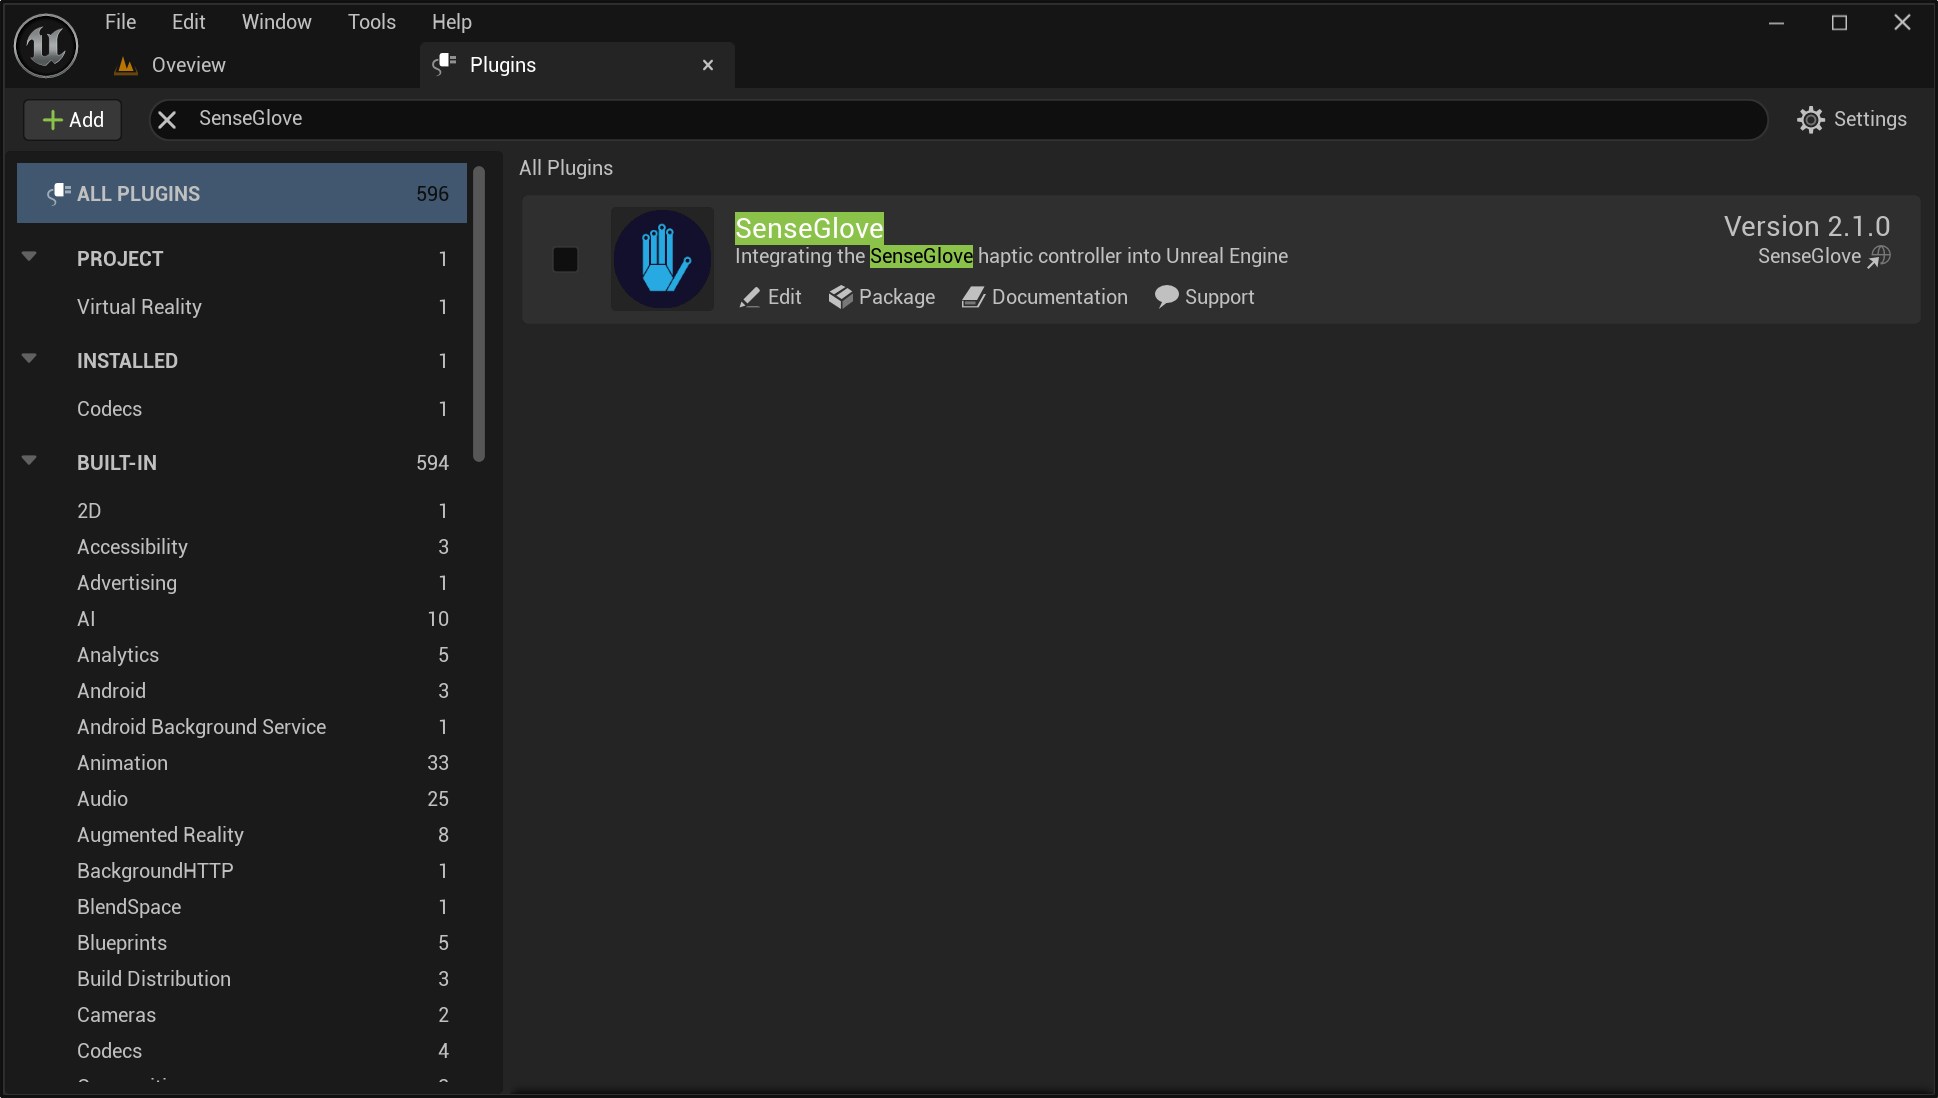Click the SenseGlove plugin hand icon thumbnail
Image resolution: width=1938 pixels, height=1098 pixels.
(x=662, y=258)
